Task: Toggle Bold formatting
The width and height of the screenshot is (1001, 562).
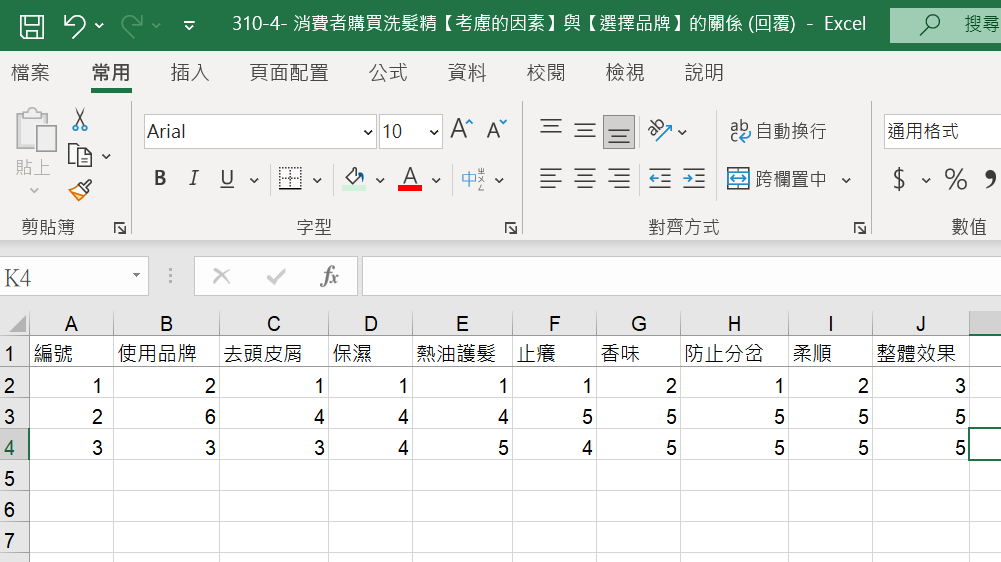Action: point(160,179)
